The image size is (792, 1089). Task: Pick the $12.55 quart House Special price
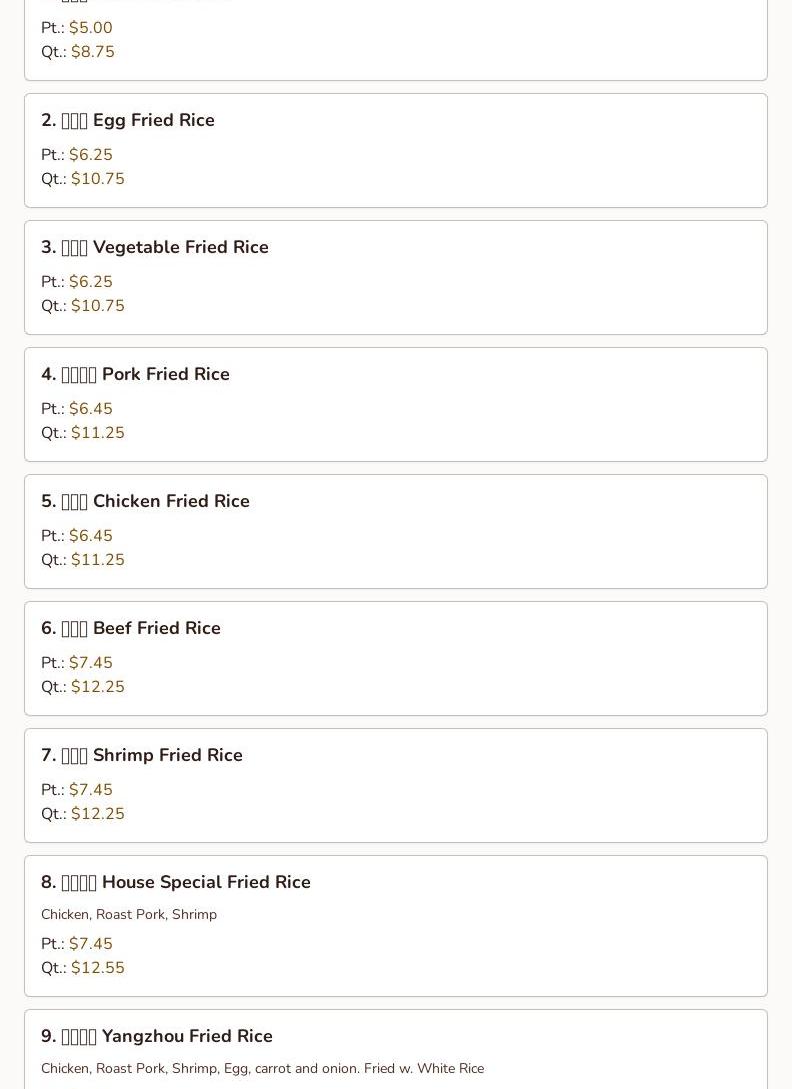(98, 968)
